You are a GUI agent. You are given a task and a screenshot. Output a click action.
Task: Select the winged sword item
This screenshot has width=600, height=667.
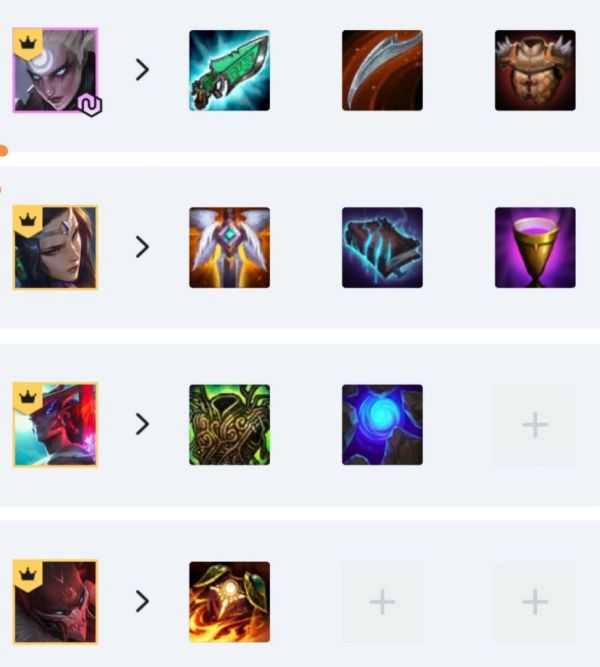coord(229,248)
